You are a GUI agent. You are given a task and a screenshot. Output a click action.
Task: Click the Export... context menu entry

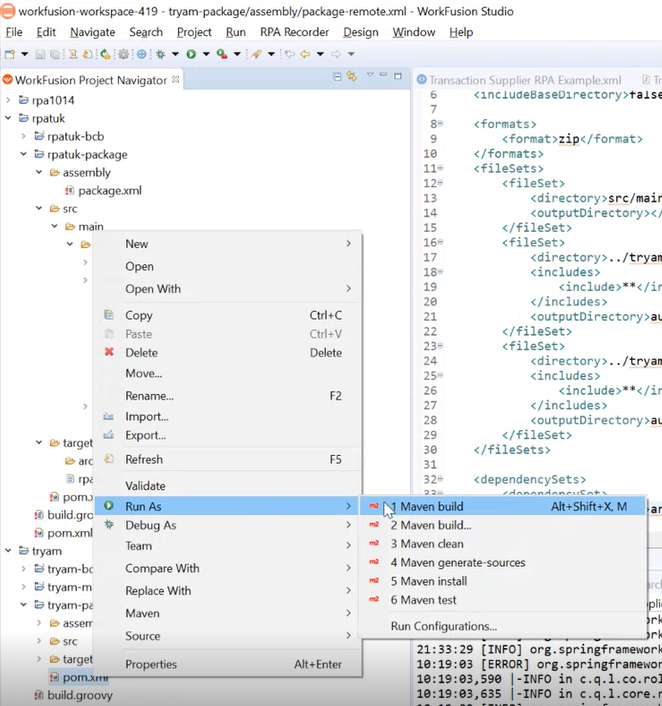tap(227, 435)
